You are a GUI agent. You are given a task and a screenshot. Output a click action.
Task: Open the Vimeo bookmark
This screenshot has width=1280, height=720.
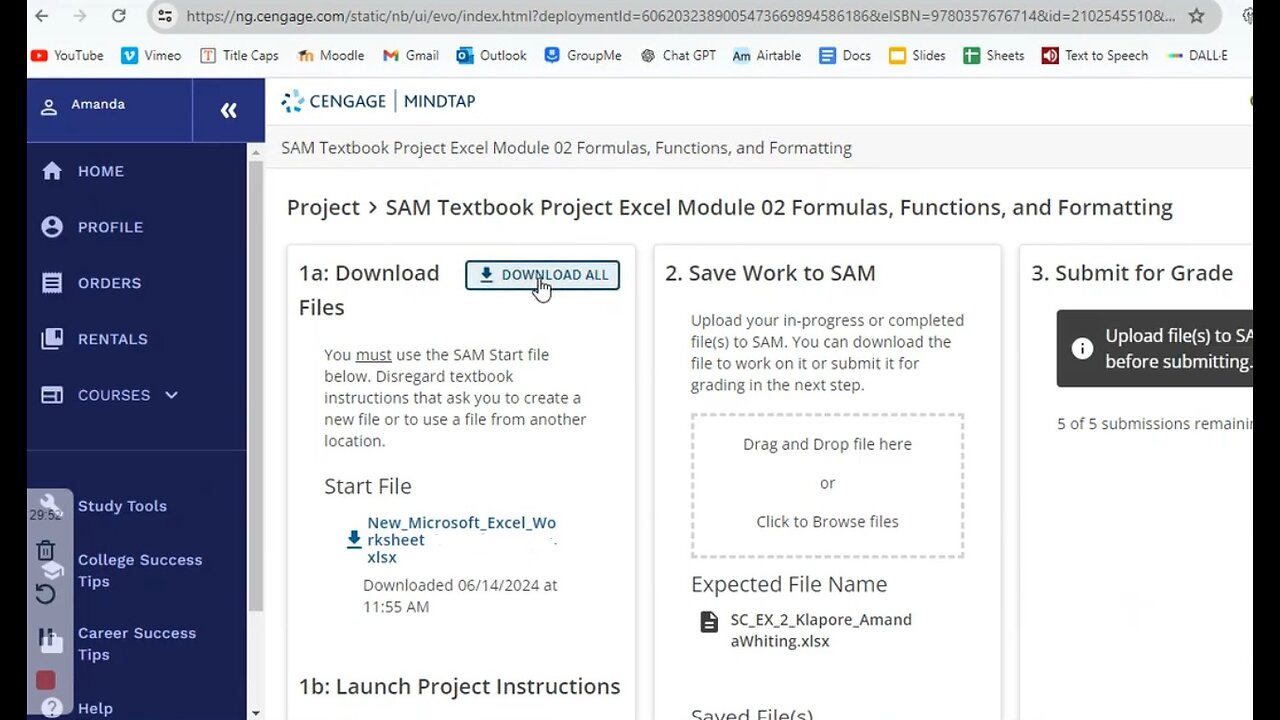pos(151,55)
